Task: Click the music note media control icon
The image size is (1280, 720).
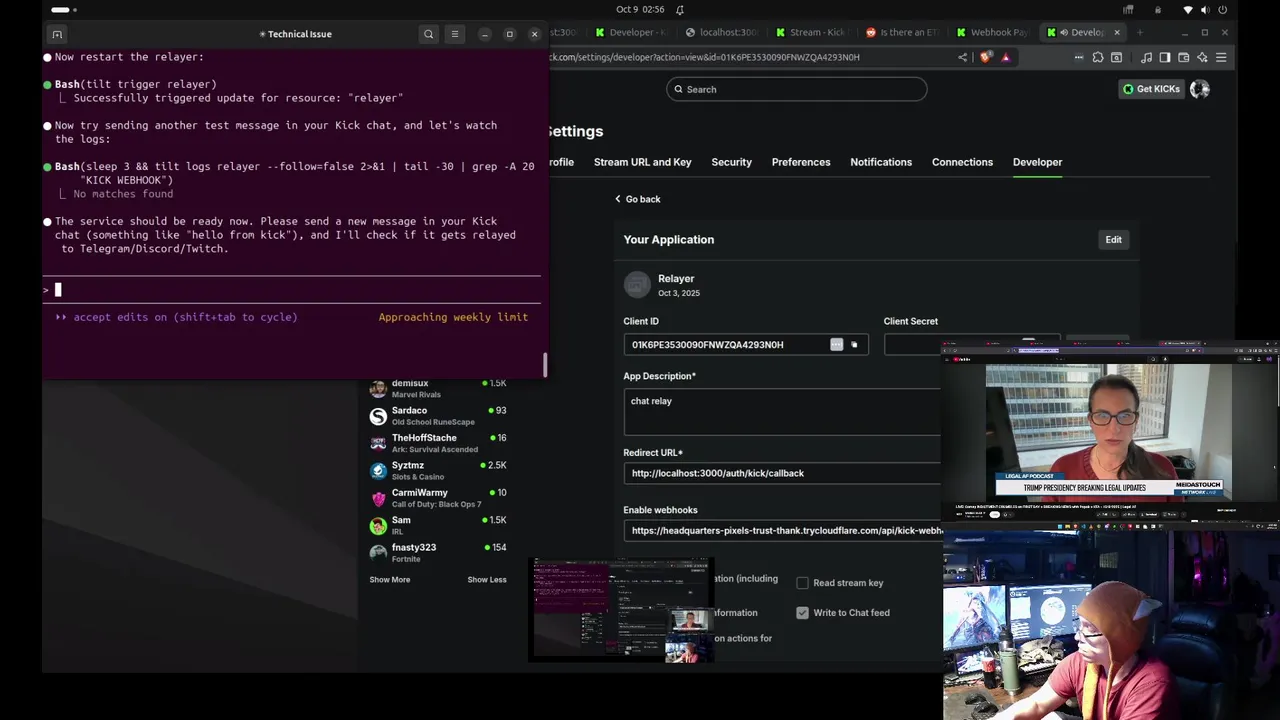Action: (x=1146, y=58)
